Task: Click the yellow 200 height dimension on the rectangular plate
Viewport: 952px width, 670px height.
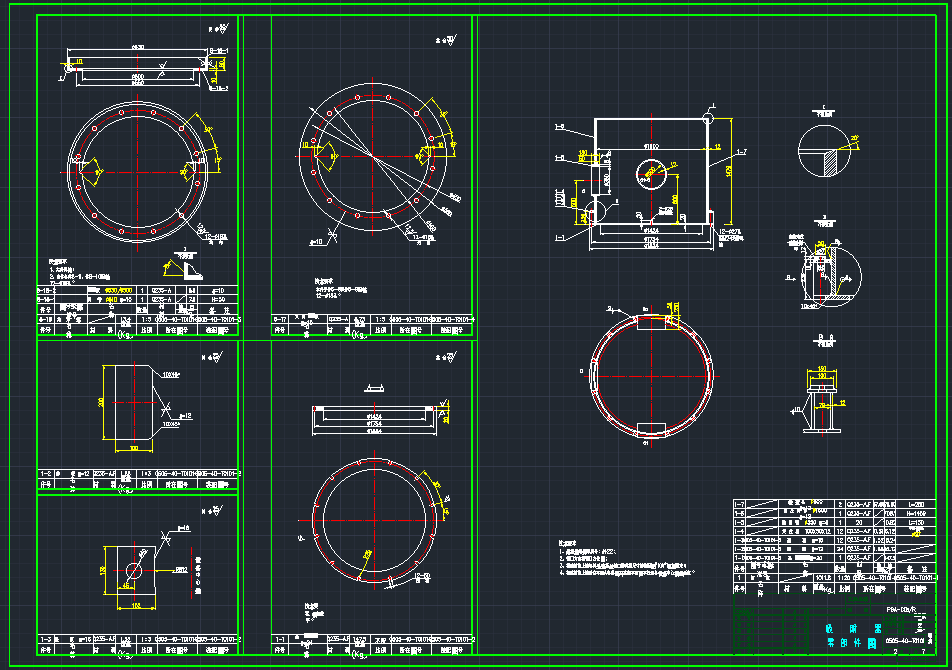Action: point(101,402)
